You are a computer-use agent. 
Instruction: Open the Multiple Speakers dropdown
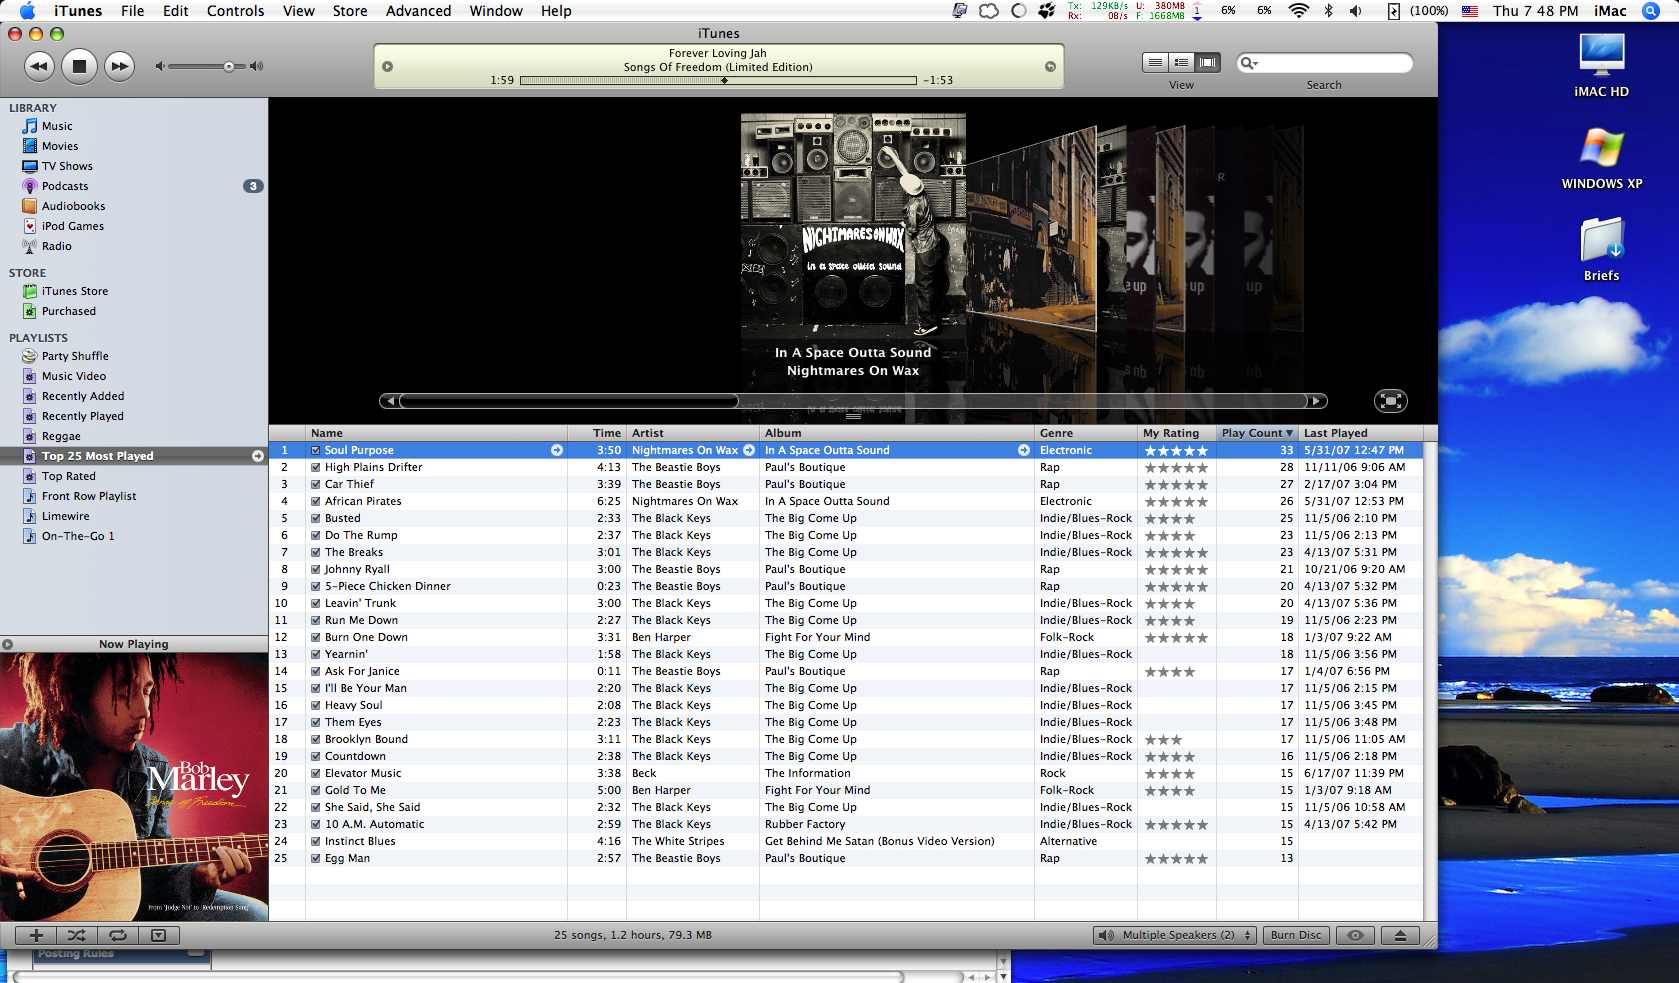(1175, 935)
